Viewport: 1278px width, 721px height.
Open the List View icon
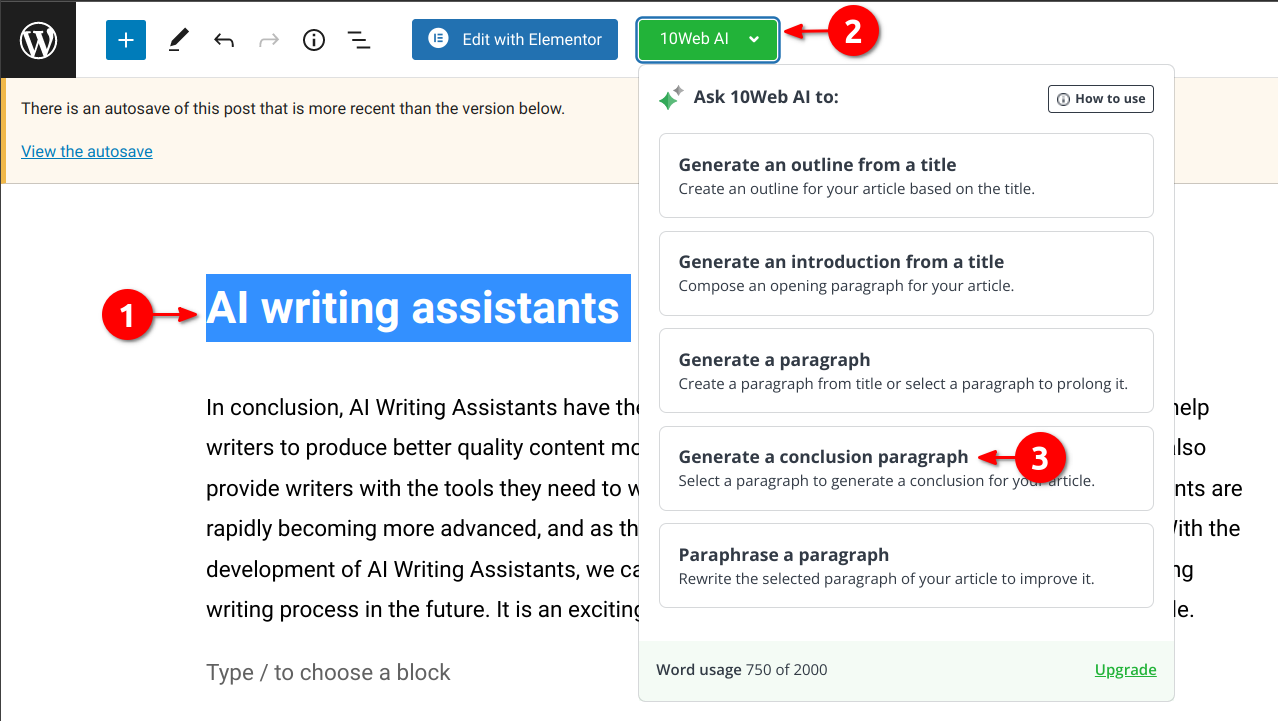click(359, 40)
